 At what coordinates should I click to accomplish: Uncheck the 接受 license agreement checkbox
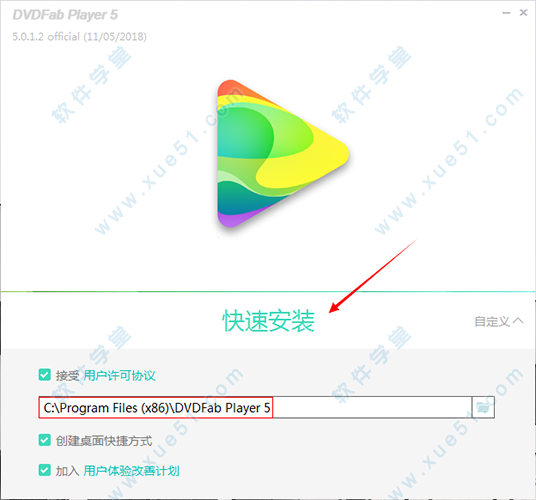pos(45,375)
